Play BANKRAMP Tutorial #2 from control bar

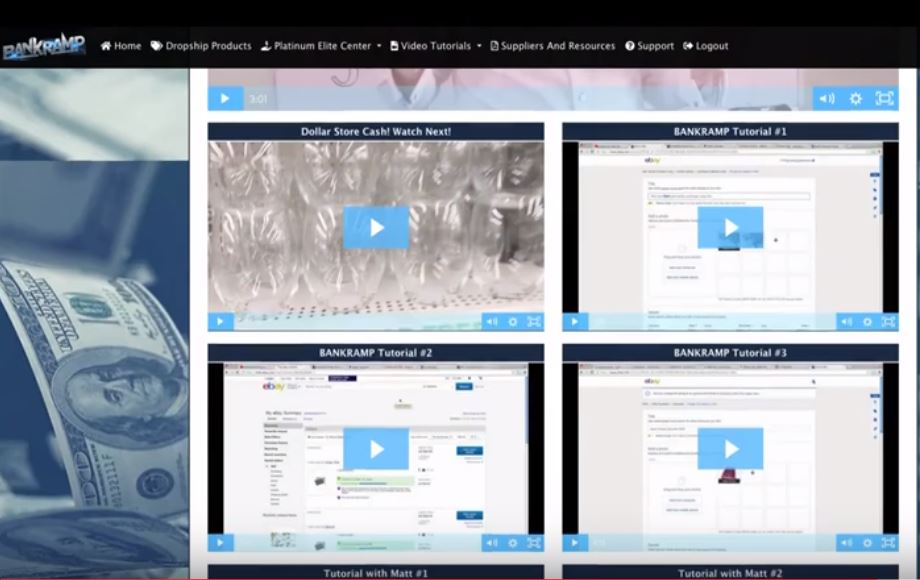[x=221, y=542]
